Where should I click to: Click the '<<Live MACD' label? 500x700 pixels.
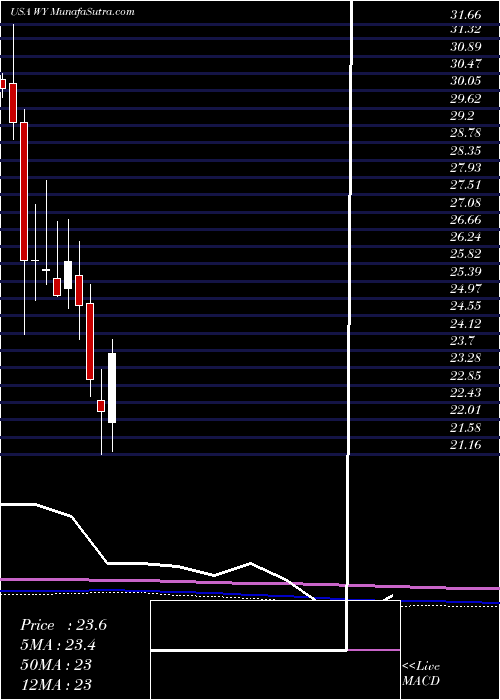point(421,674)
